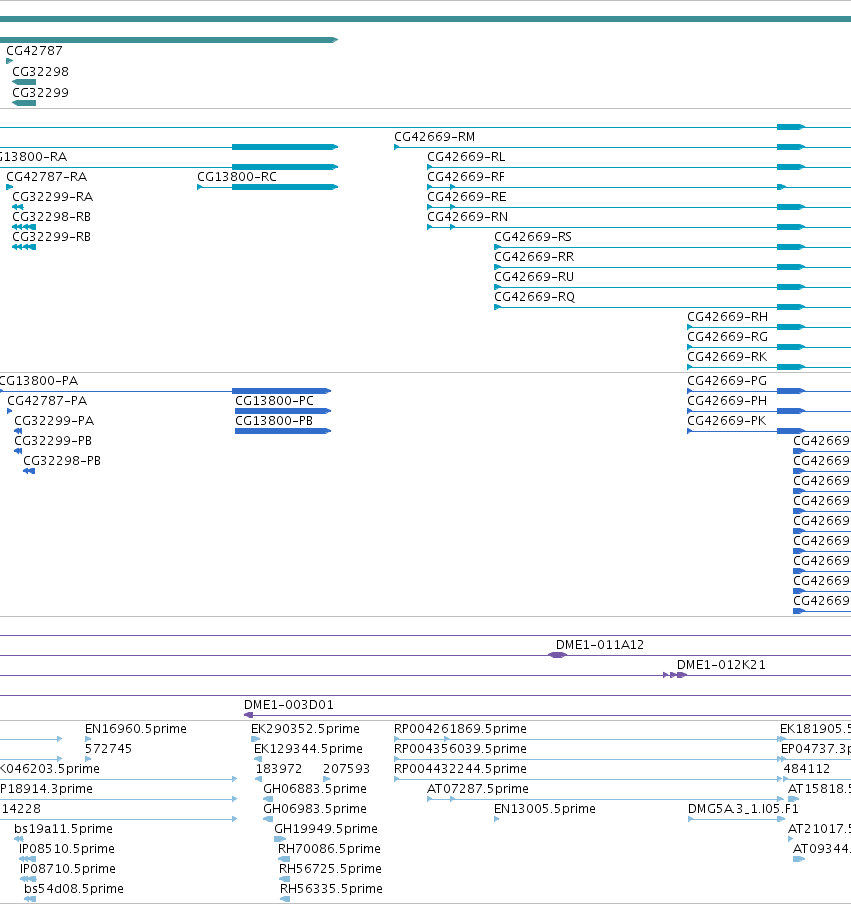Select protein CG32298-PB label

coord(62,461)
